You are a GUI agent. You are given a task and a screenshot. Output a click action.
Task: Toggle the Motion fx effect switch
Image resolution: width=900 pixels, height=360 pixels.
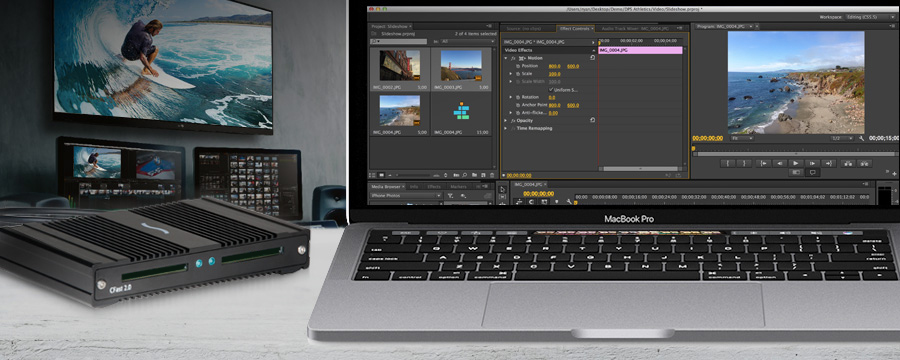tap(513, 58)
